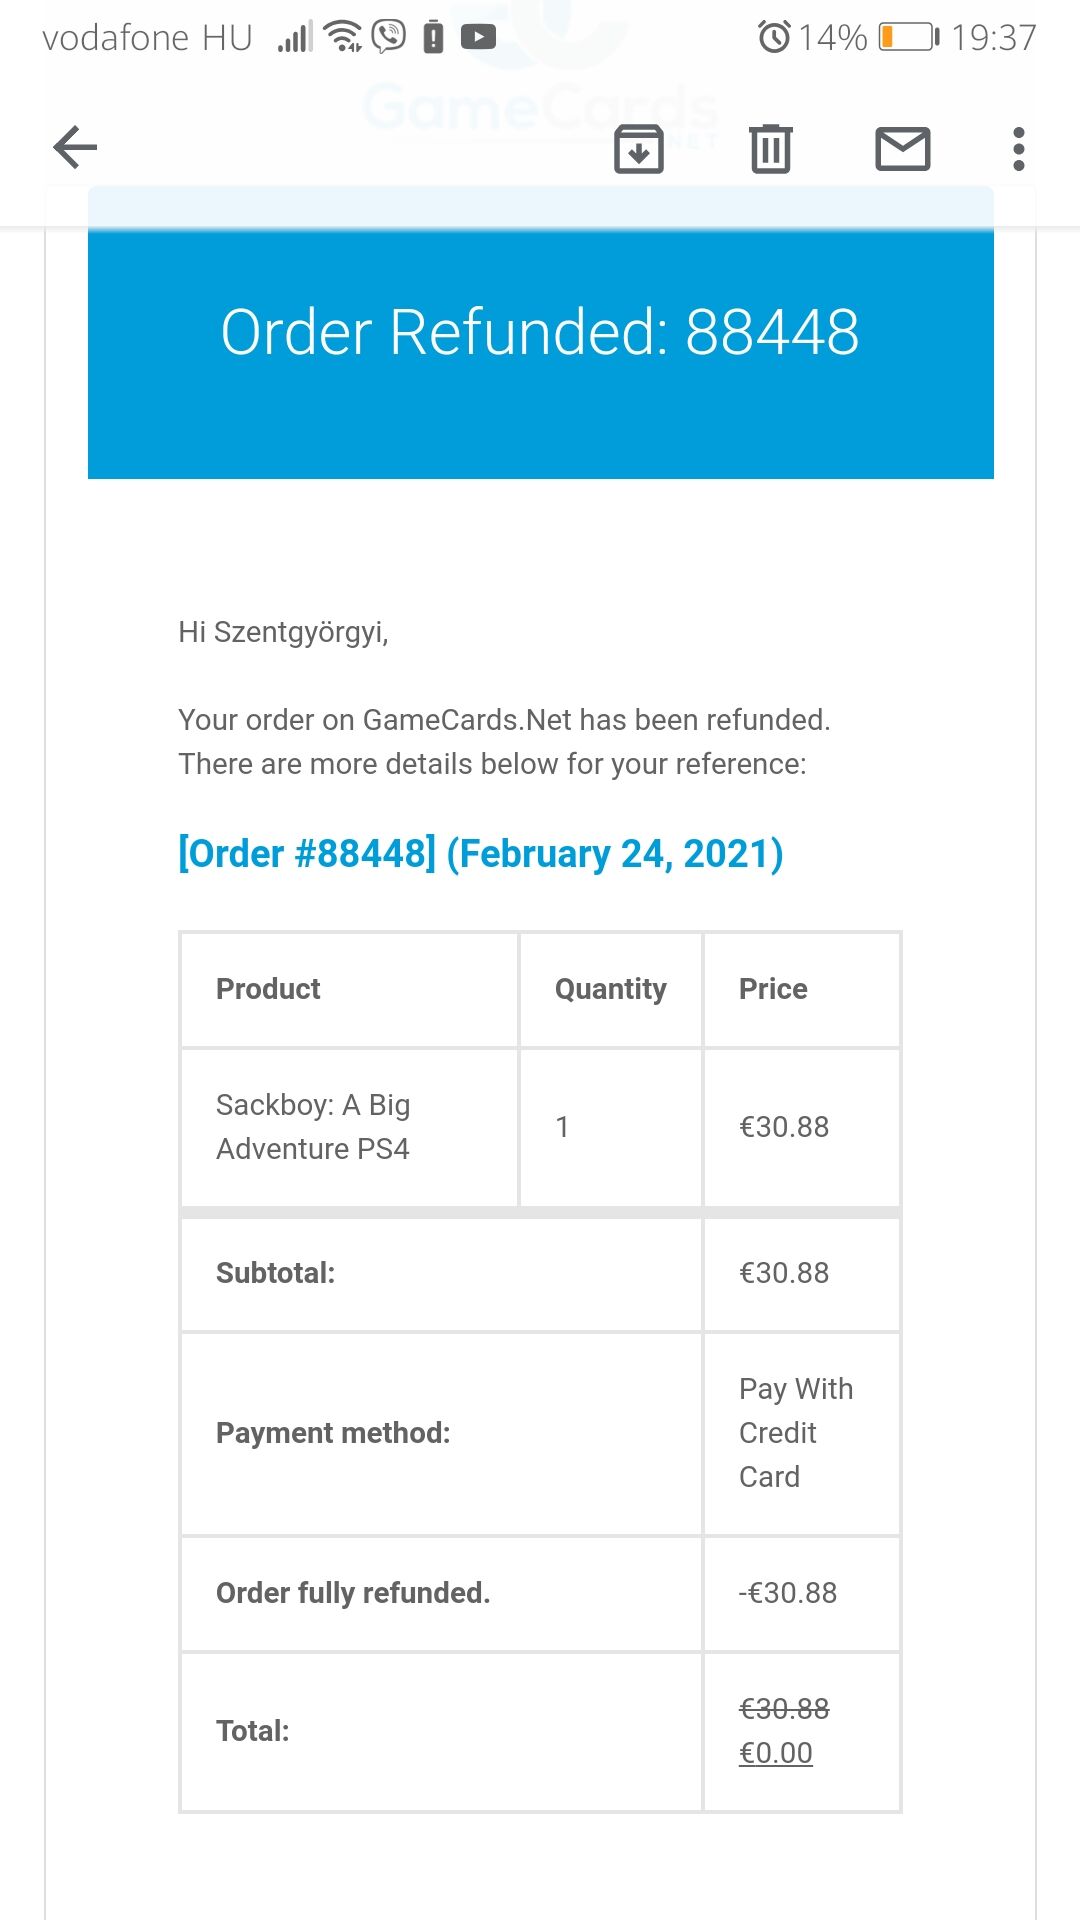1080x1920 pixels.
Task: Tap the struck-through €30.88 total
Action: coord(784,1709)
